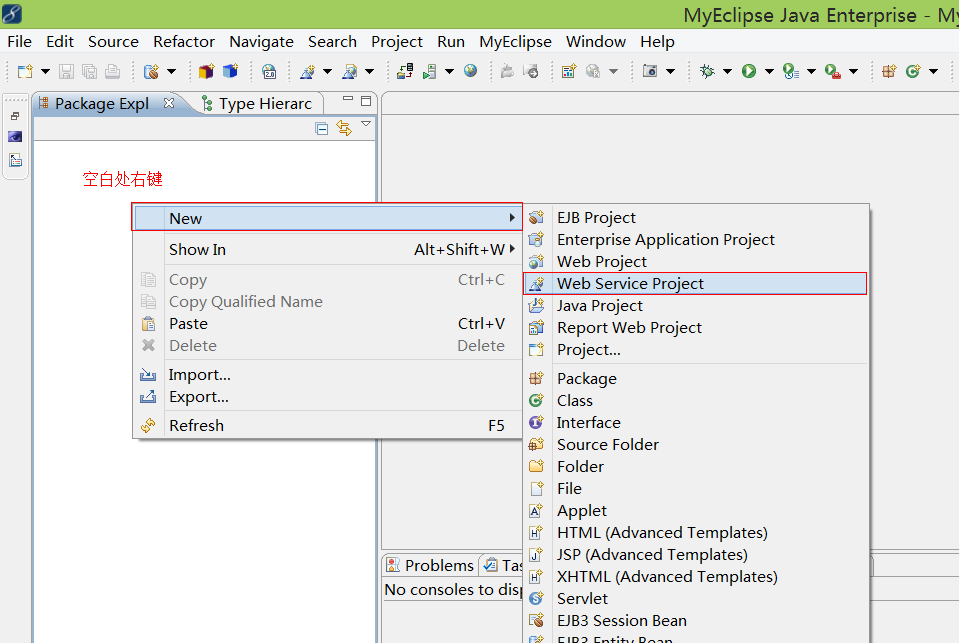Screen dimensions: 959x643
Task: Click the yellow and purple cube toolbar icon
Action: pyautogui.click(x=207, y=72)
